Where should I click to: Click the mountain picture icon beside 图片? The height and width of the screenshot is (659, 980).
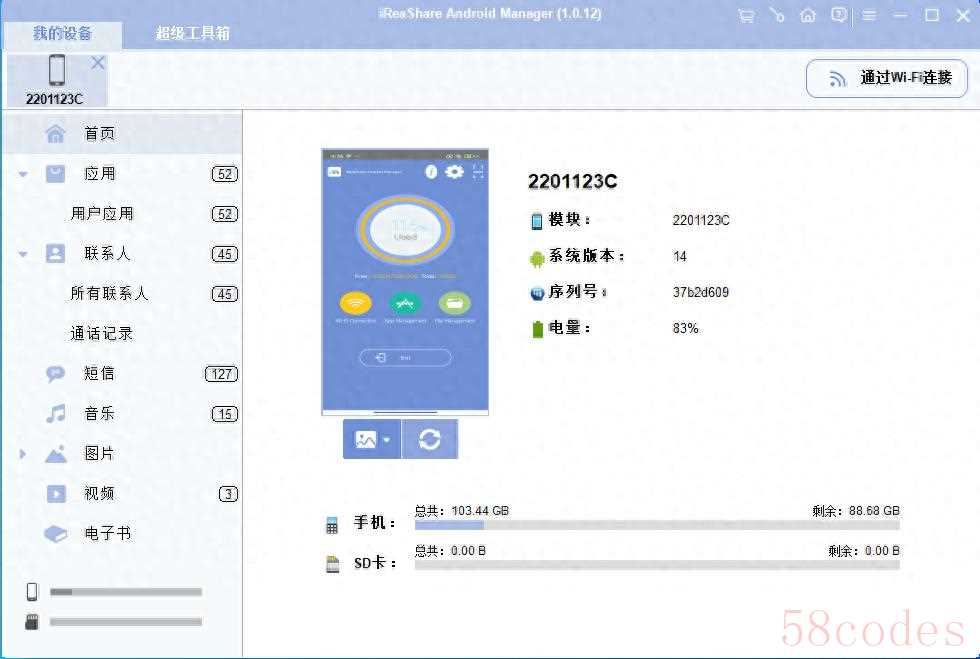[56, 454]
